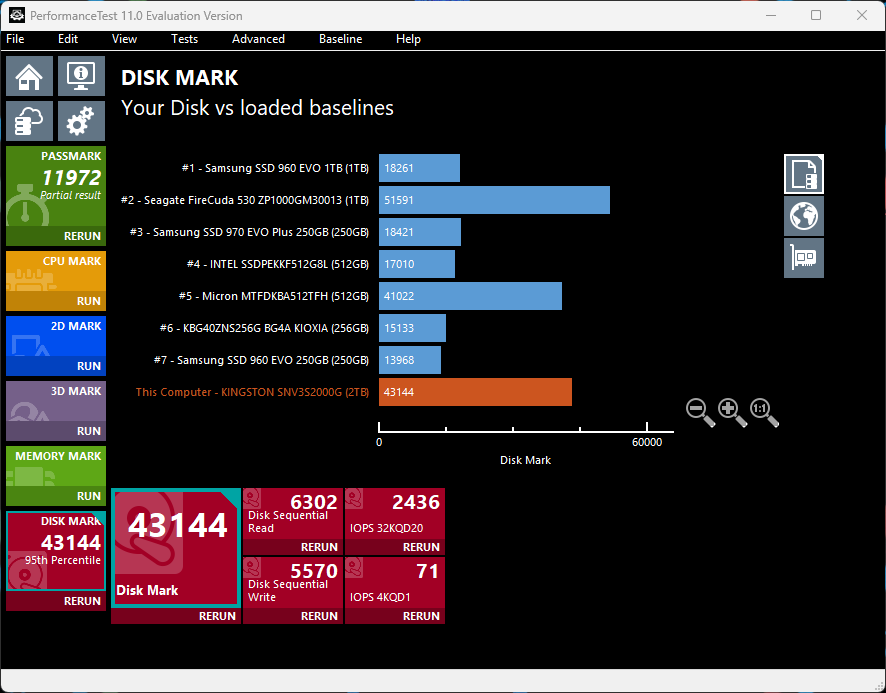Select the 2D Mark tile

point(56,336)
